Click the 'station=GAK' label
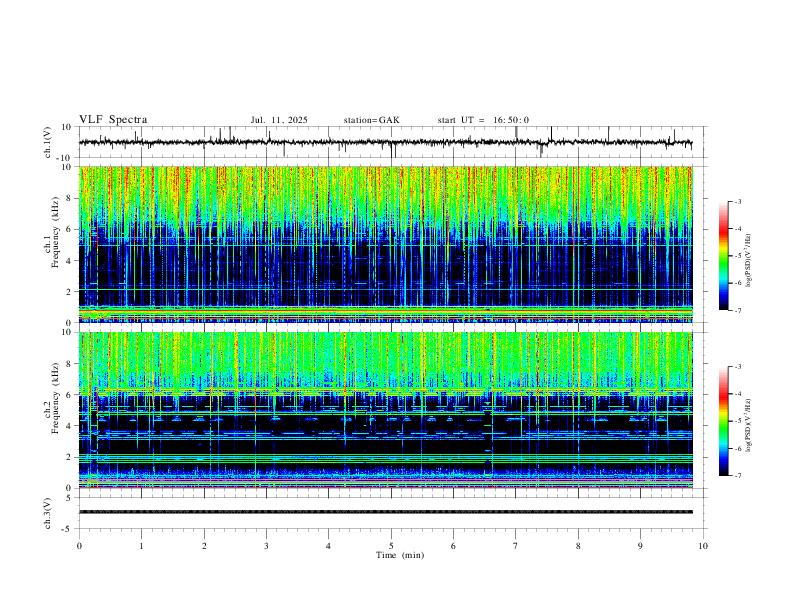The image size is (792, 612). point(372,120)
